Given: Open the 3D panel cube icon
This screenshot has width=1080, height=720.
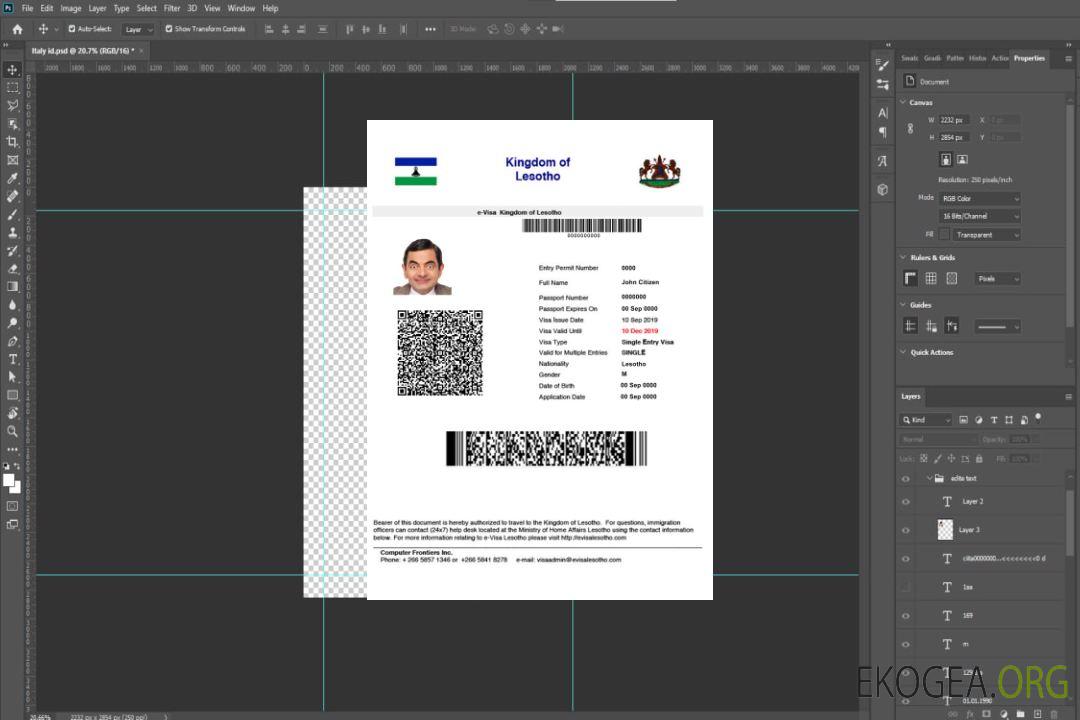Looking at the screenshot, I should point(883,189).
